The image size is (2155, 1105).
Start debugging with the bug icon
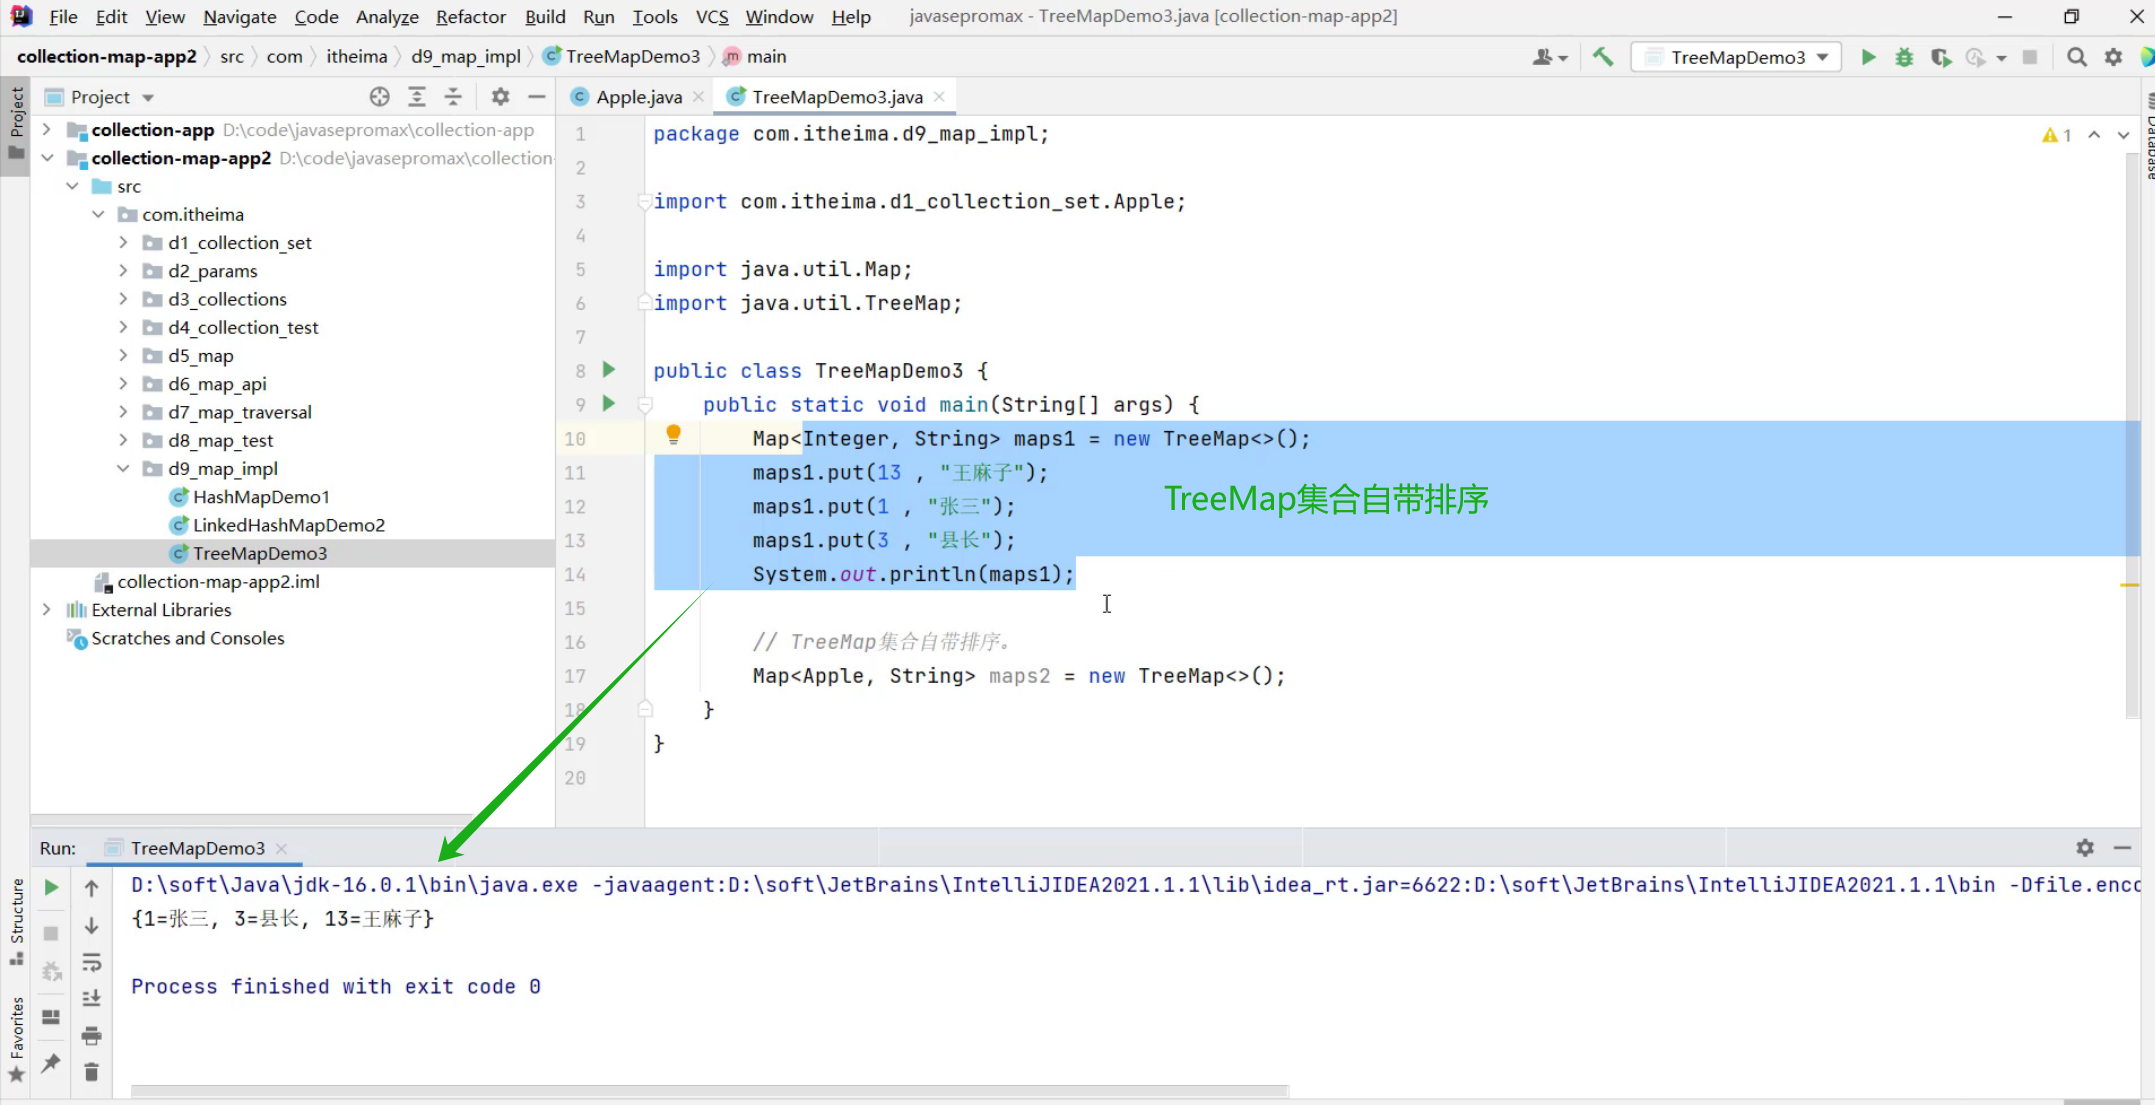coord(1904,57)
